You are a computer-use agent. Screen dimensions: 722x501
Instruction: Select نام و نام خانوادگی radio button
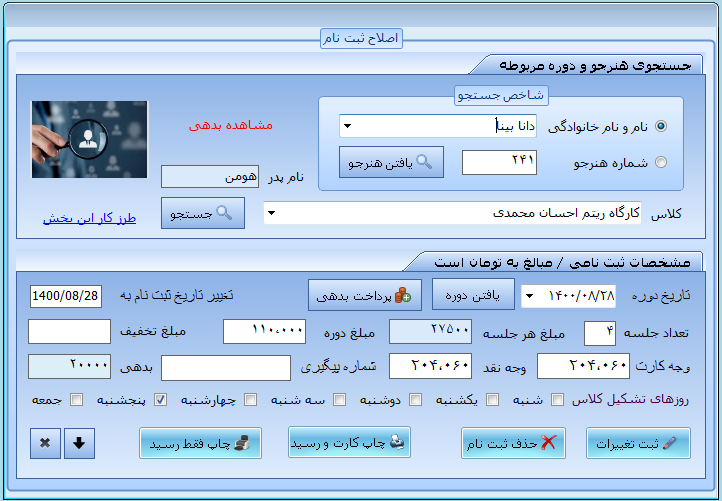point(661,127)
